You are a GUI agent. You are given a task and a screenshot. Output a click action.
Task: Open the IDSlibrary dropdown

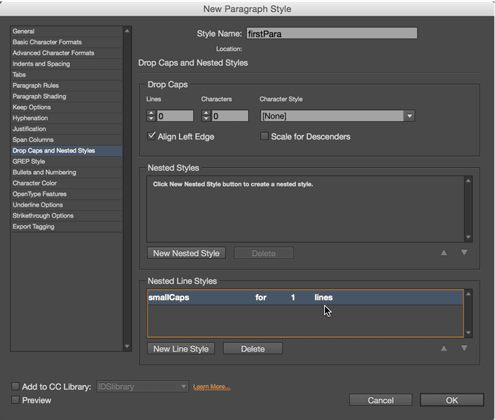142,387
